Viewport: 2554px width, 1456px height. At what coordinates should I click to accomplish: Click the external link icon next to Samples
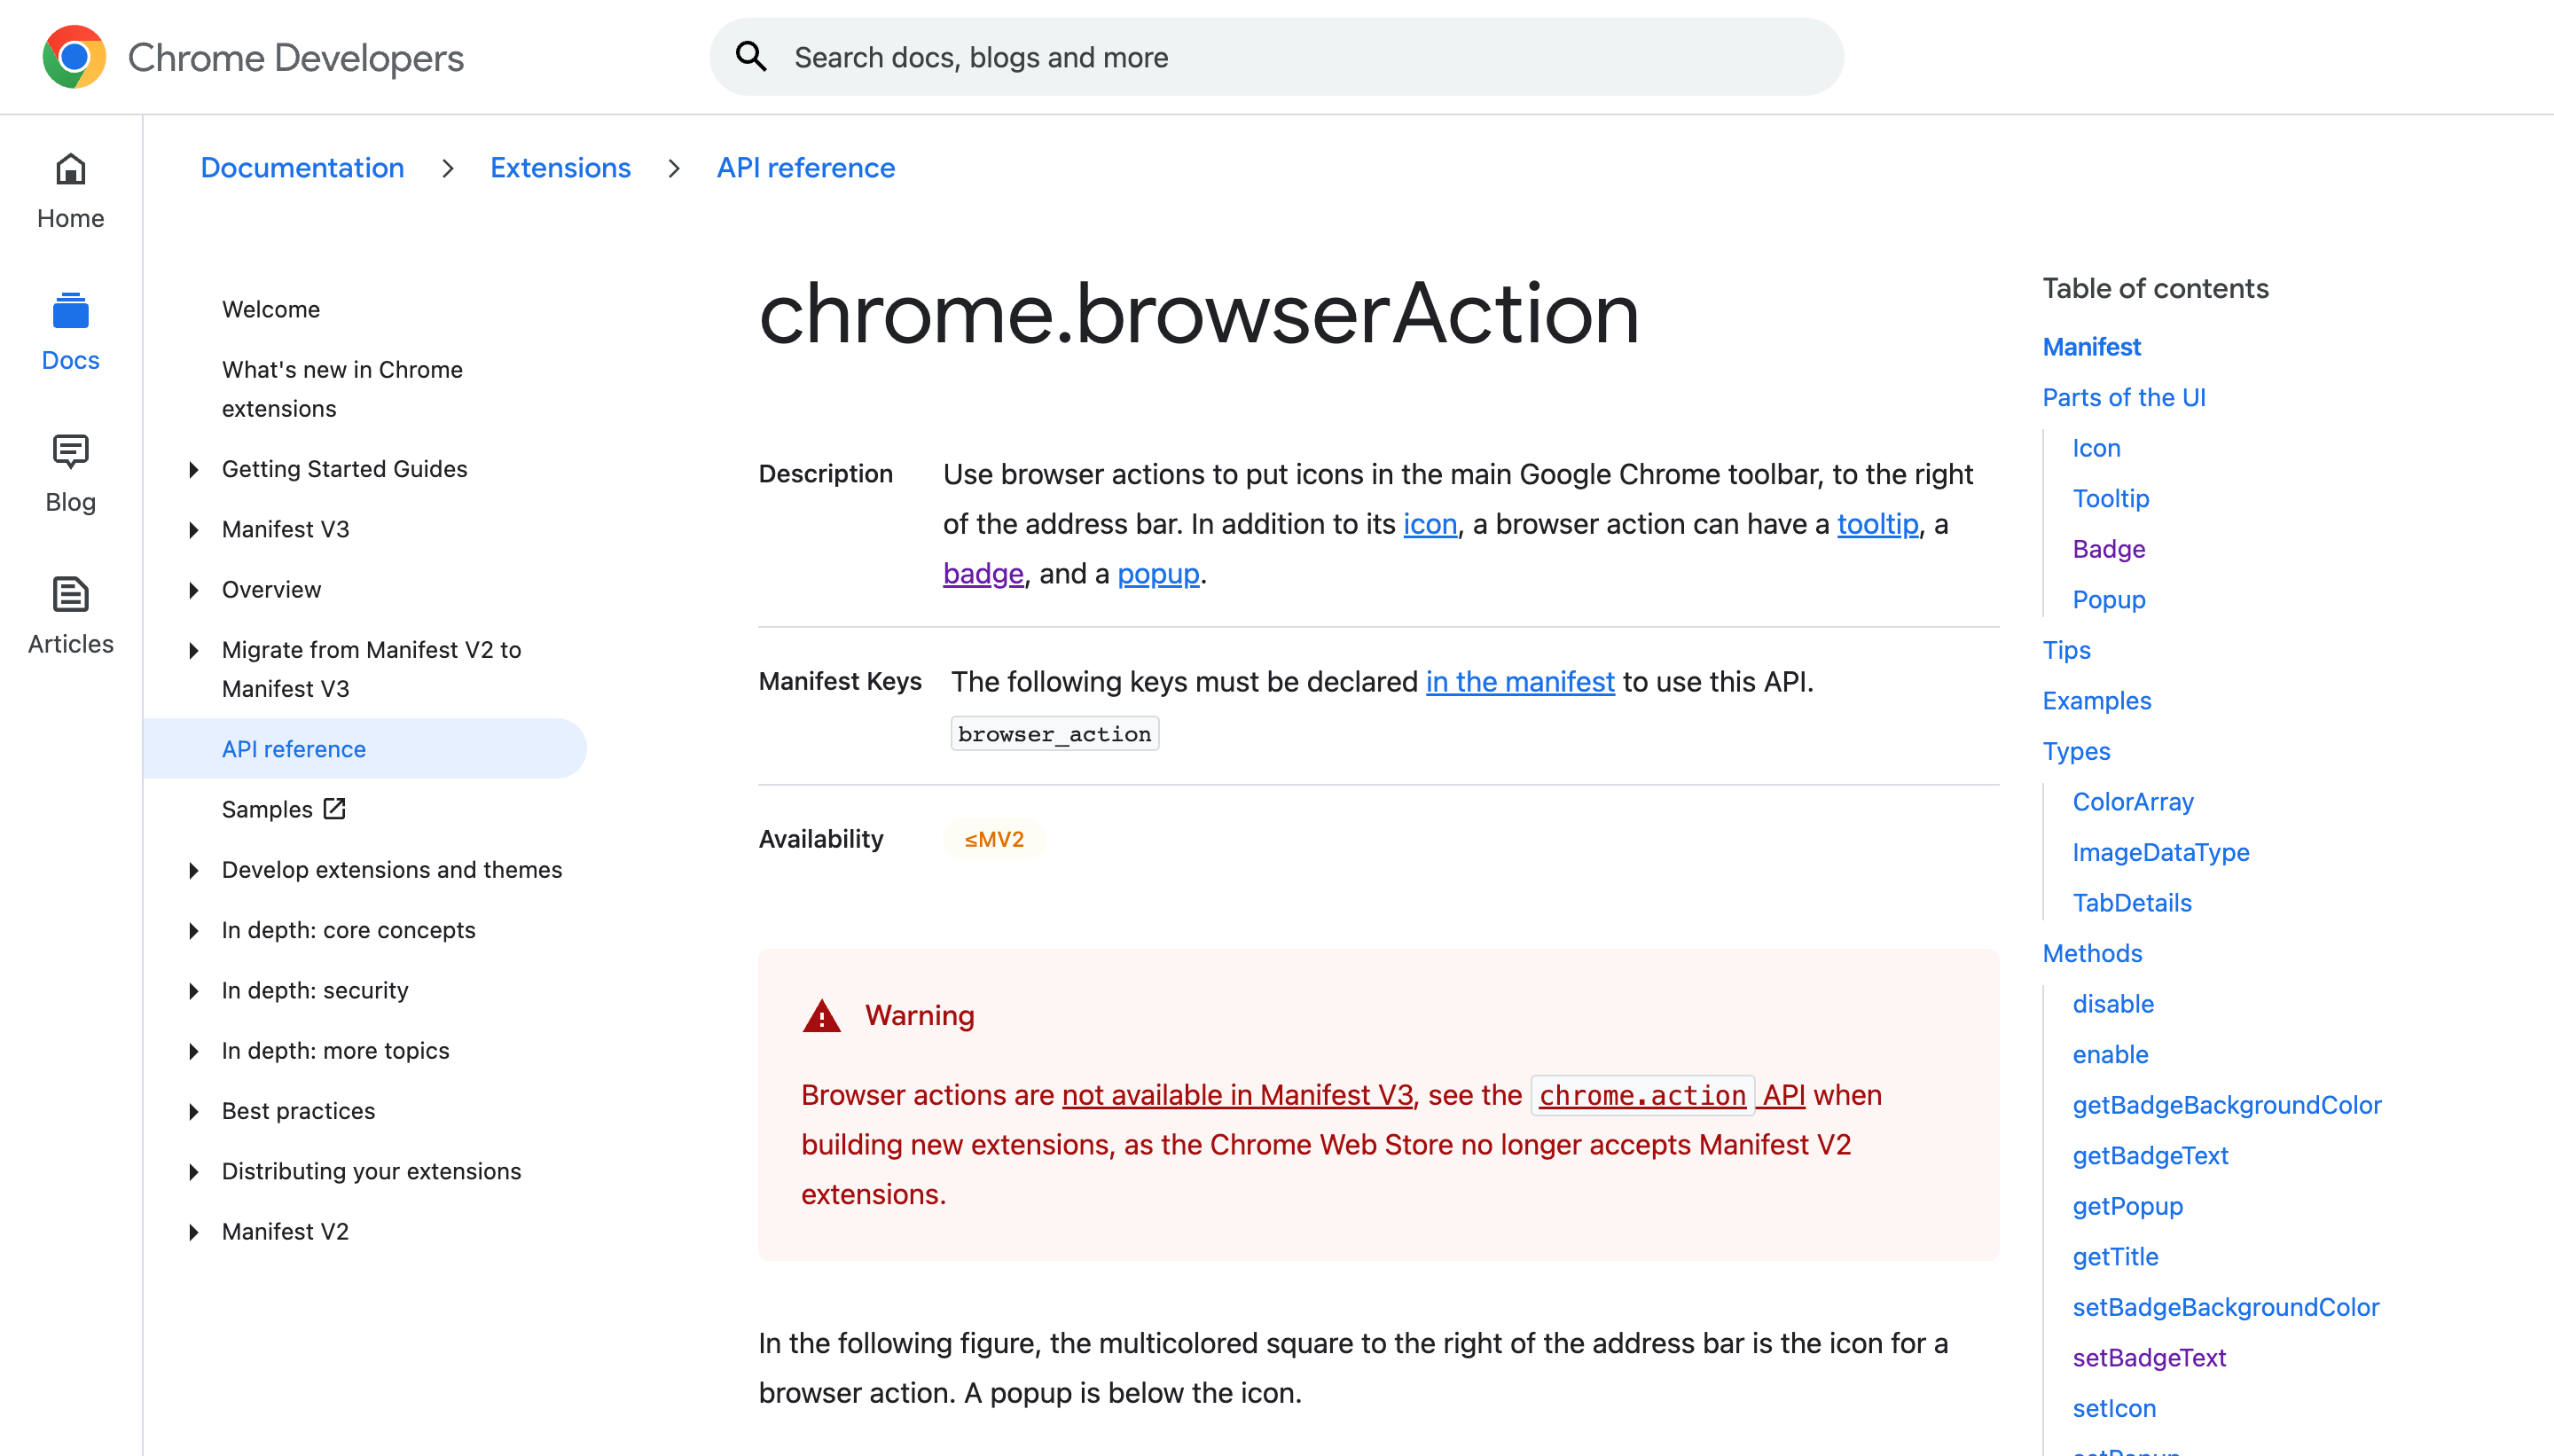point(333,808)
